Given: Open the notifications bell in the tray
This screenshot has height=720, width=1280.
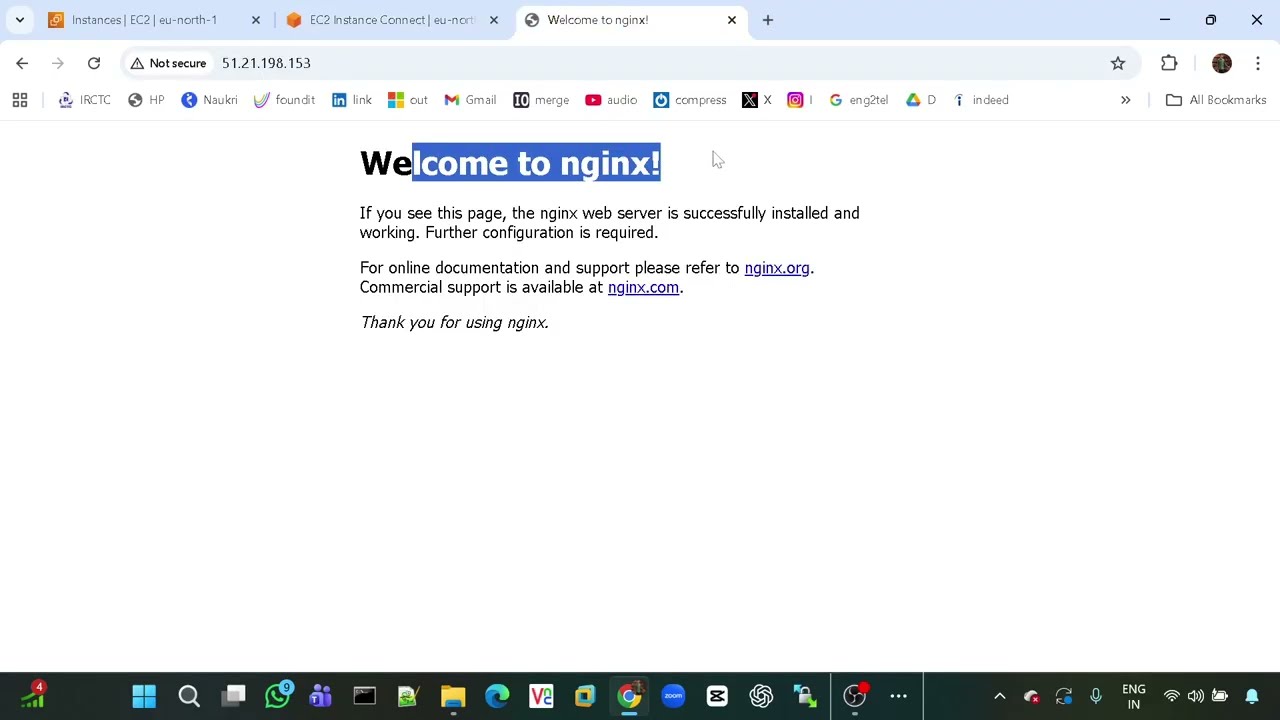Looking at the screenshot, I should (x=1251, y=696).
